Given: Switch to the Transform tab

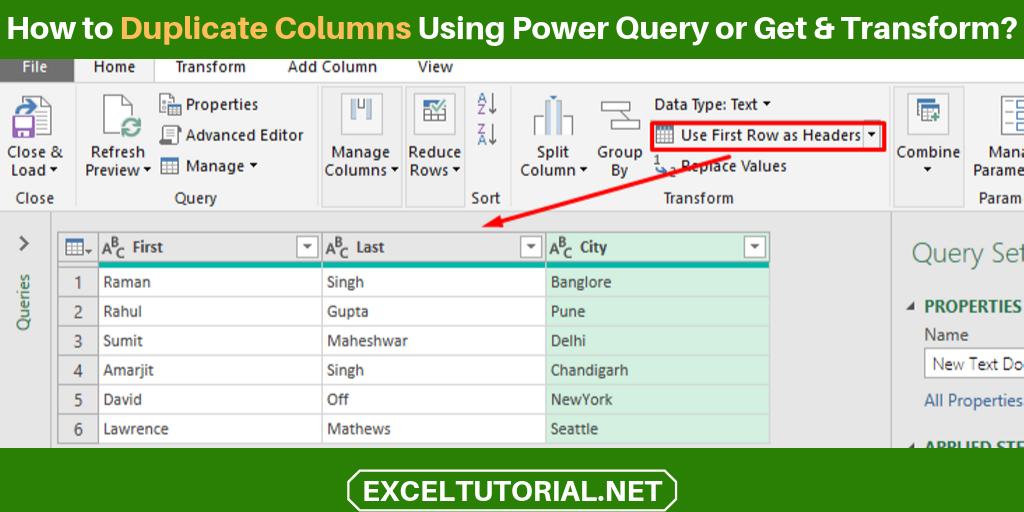Looking at the screenshot, I should coord(210,67).
